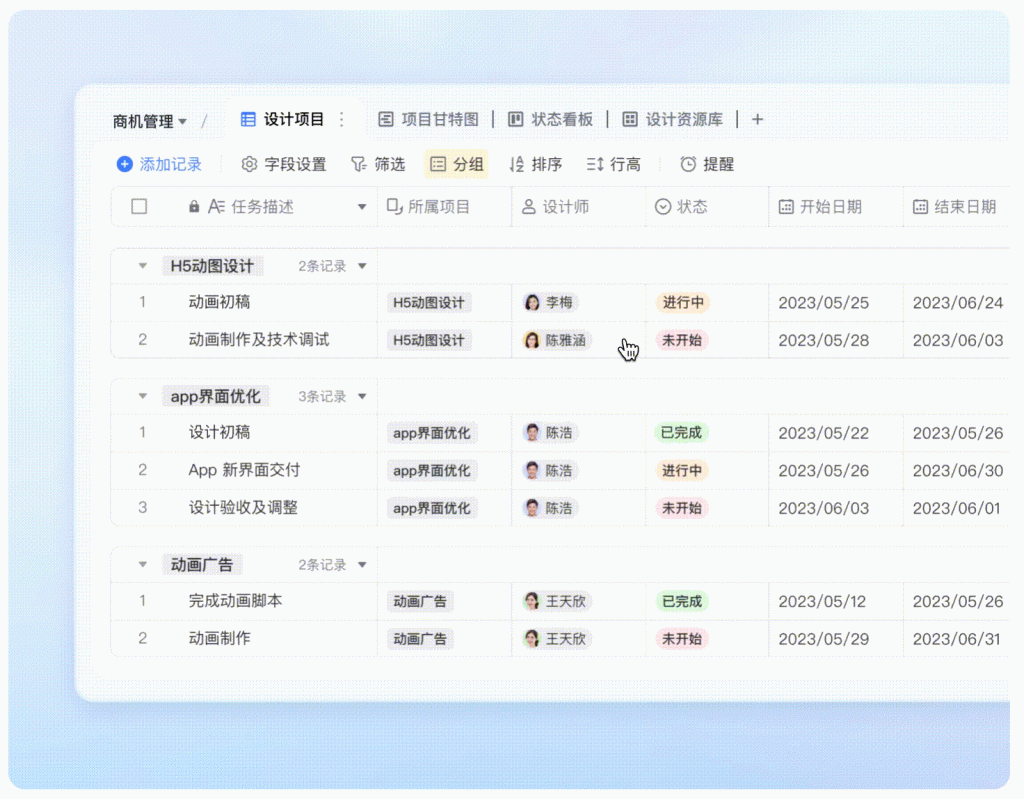Click the 排序 sort icon
The image size is (1024, 799).
click(x=516, y=164)
